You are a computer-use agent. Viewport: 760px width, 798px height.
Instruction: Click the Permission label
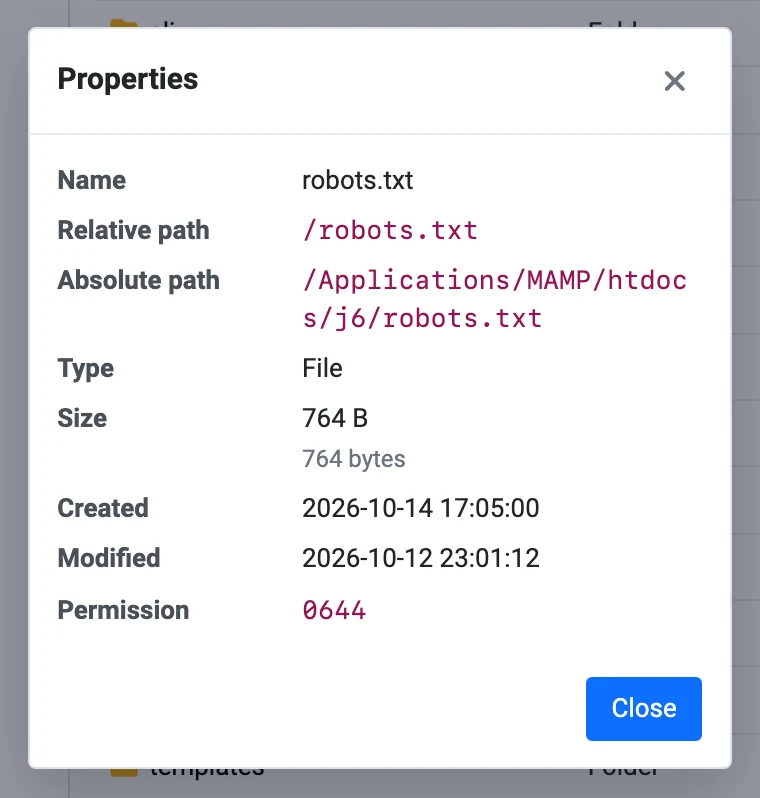pos(123,610)
